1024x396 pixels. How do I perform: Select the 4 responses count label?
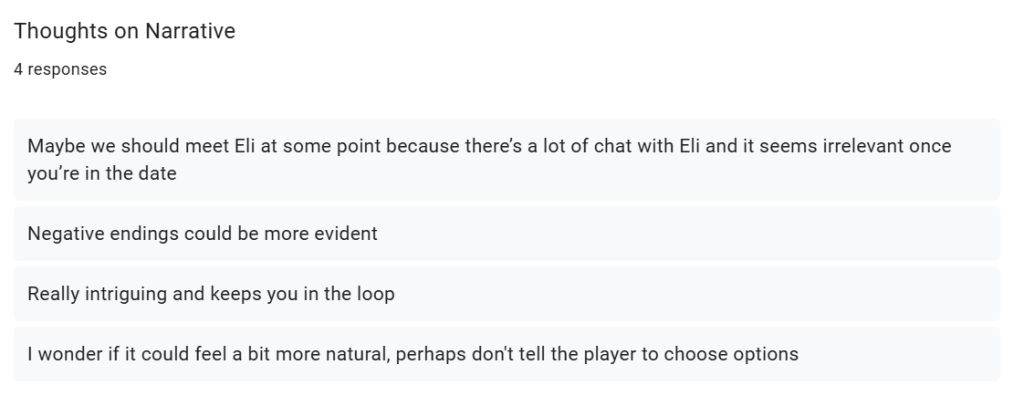(x=60, y=69)
